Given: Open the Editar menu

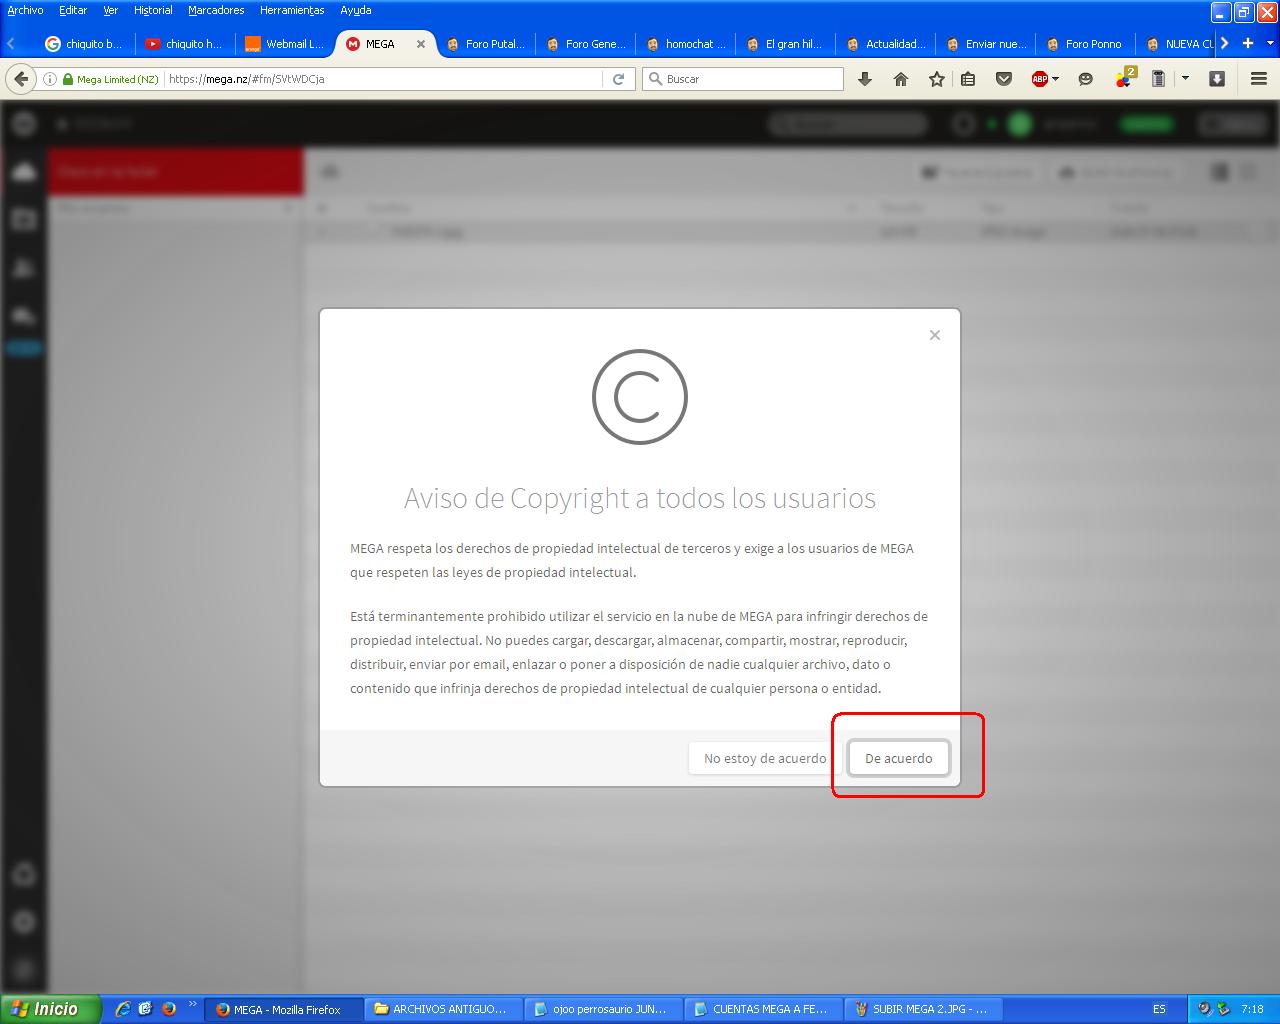Looking at the screenshot, I should (73, 10).
